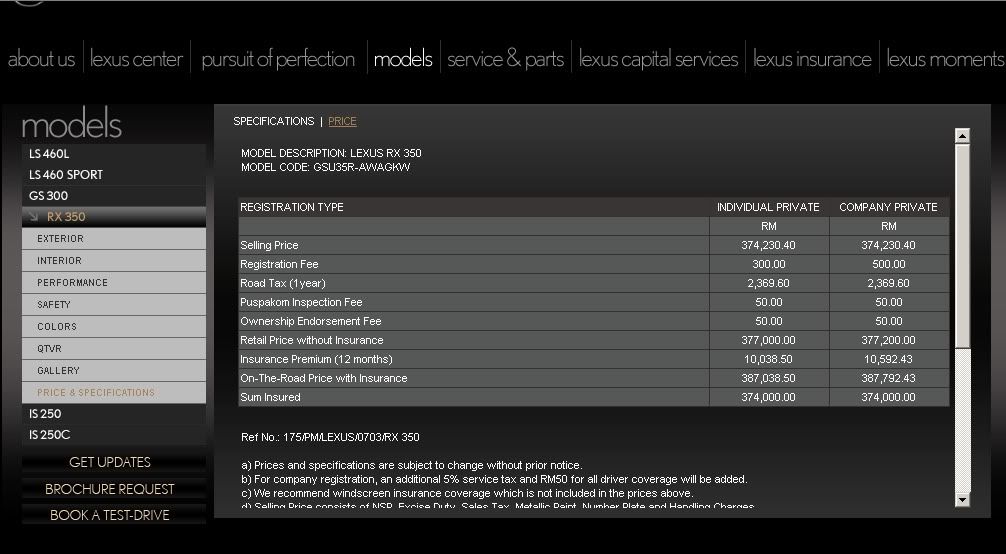
Task: Go to 'lexus center' menu item
Action: tap(137, 59)
